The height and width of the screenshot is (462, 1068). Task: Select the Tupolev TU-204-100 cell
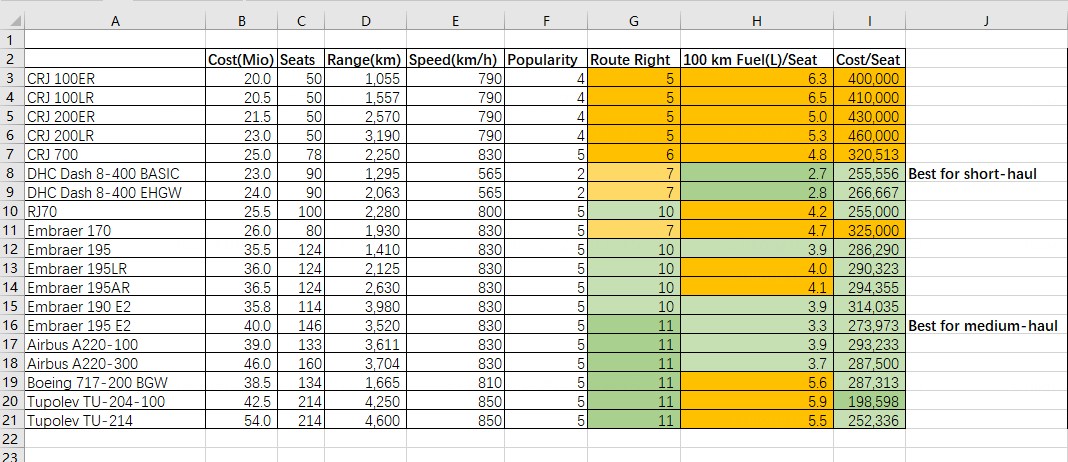115,402
